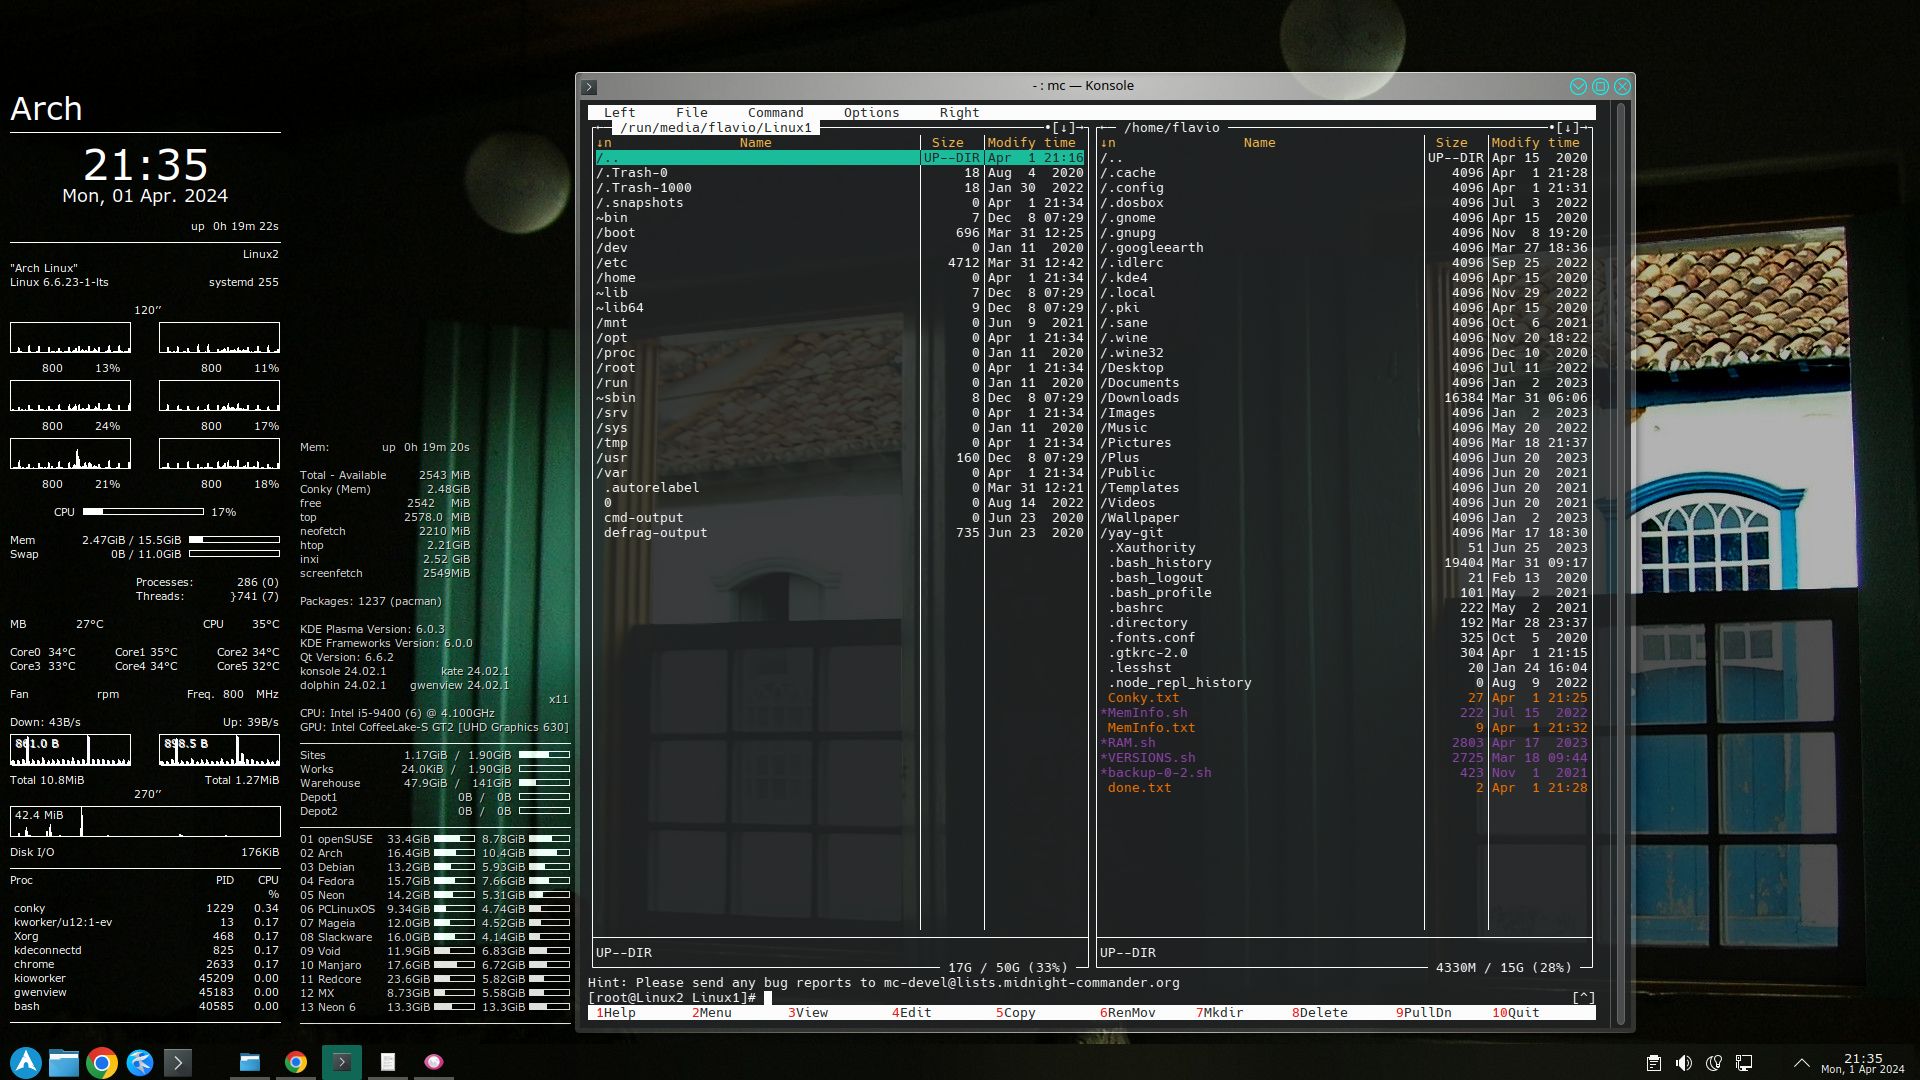Open the wired network tray icon
This screenshot has height=1080, width=1920.
(x=1744, y=1063)
